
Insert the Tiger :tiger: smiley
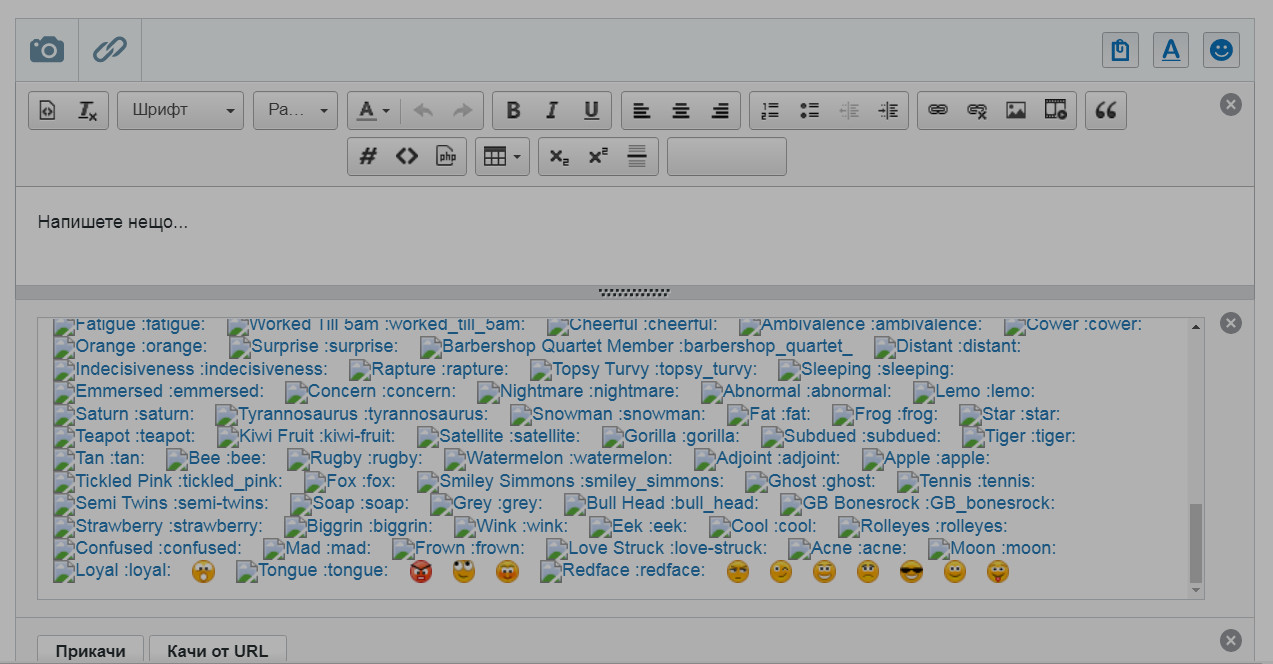point(1019,436)
